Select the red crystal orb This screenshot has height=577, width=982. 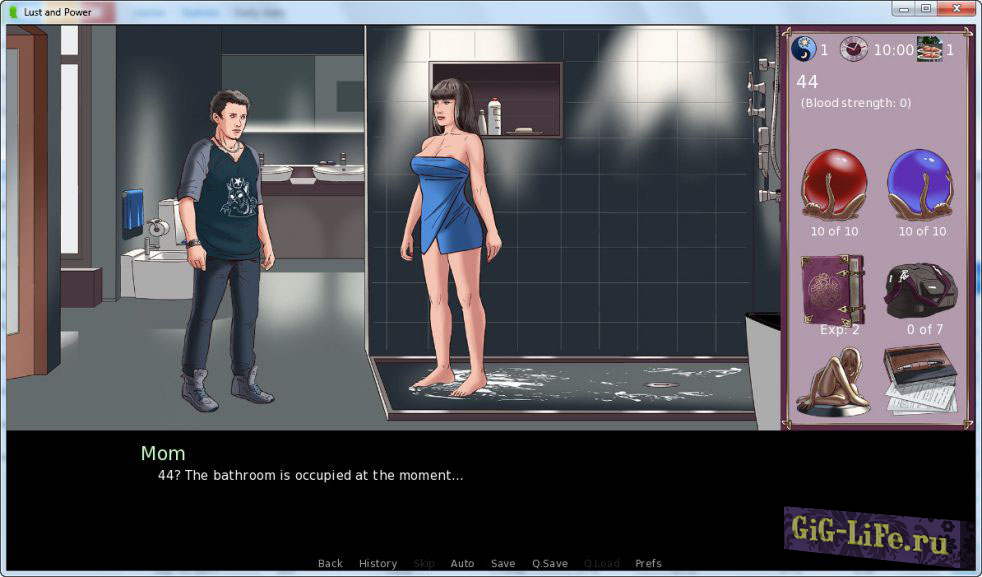point(834,184)
